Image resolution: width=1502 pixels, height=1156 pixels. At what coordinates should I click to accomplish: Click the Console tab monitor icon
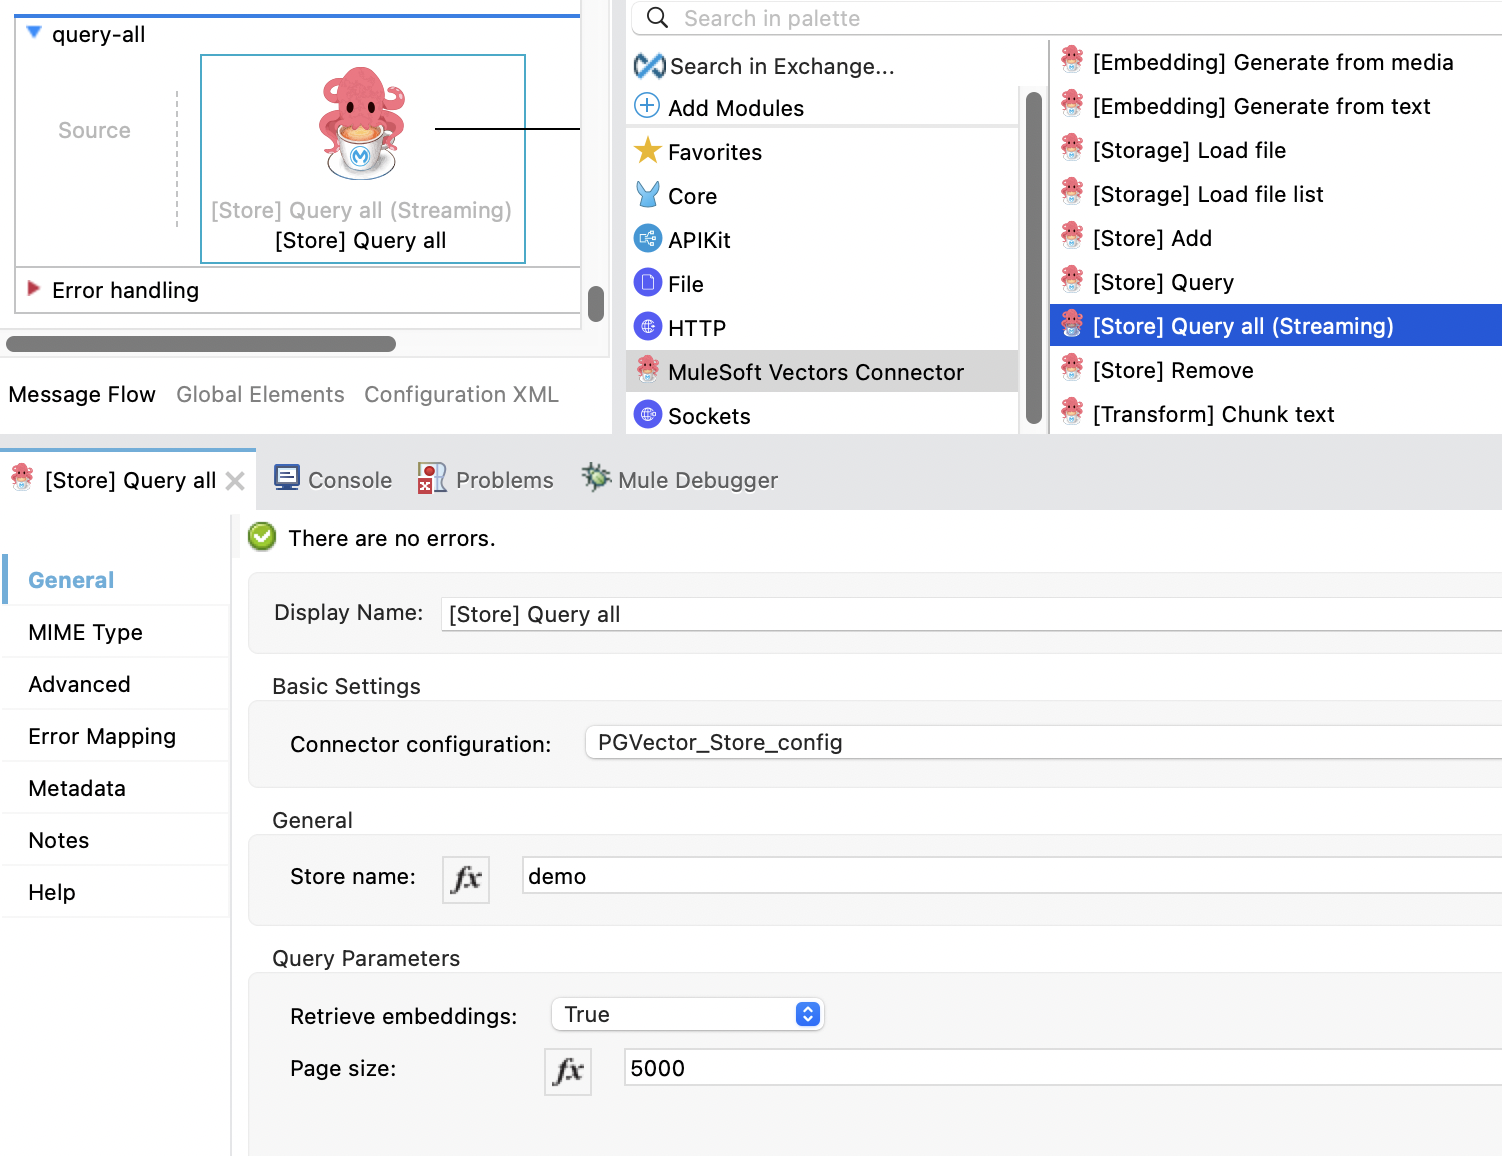(287, 479)
